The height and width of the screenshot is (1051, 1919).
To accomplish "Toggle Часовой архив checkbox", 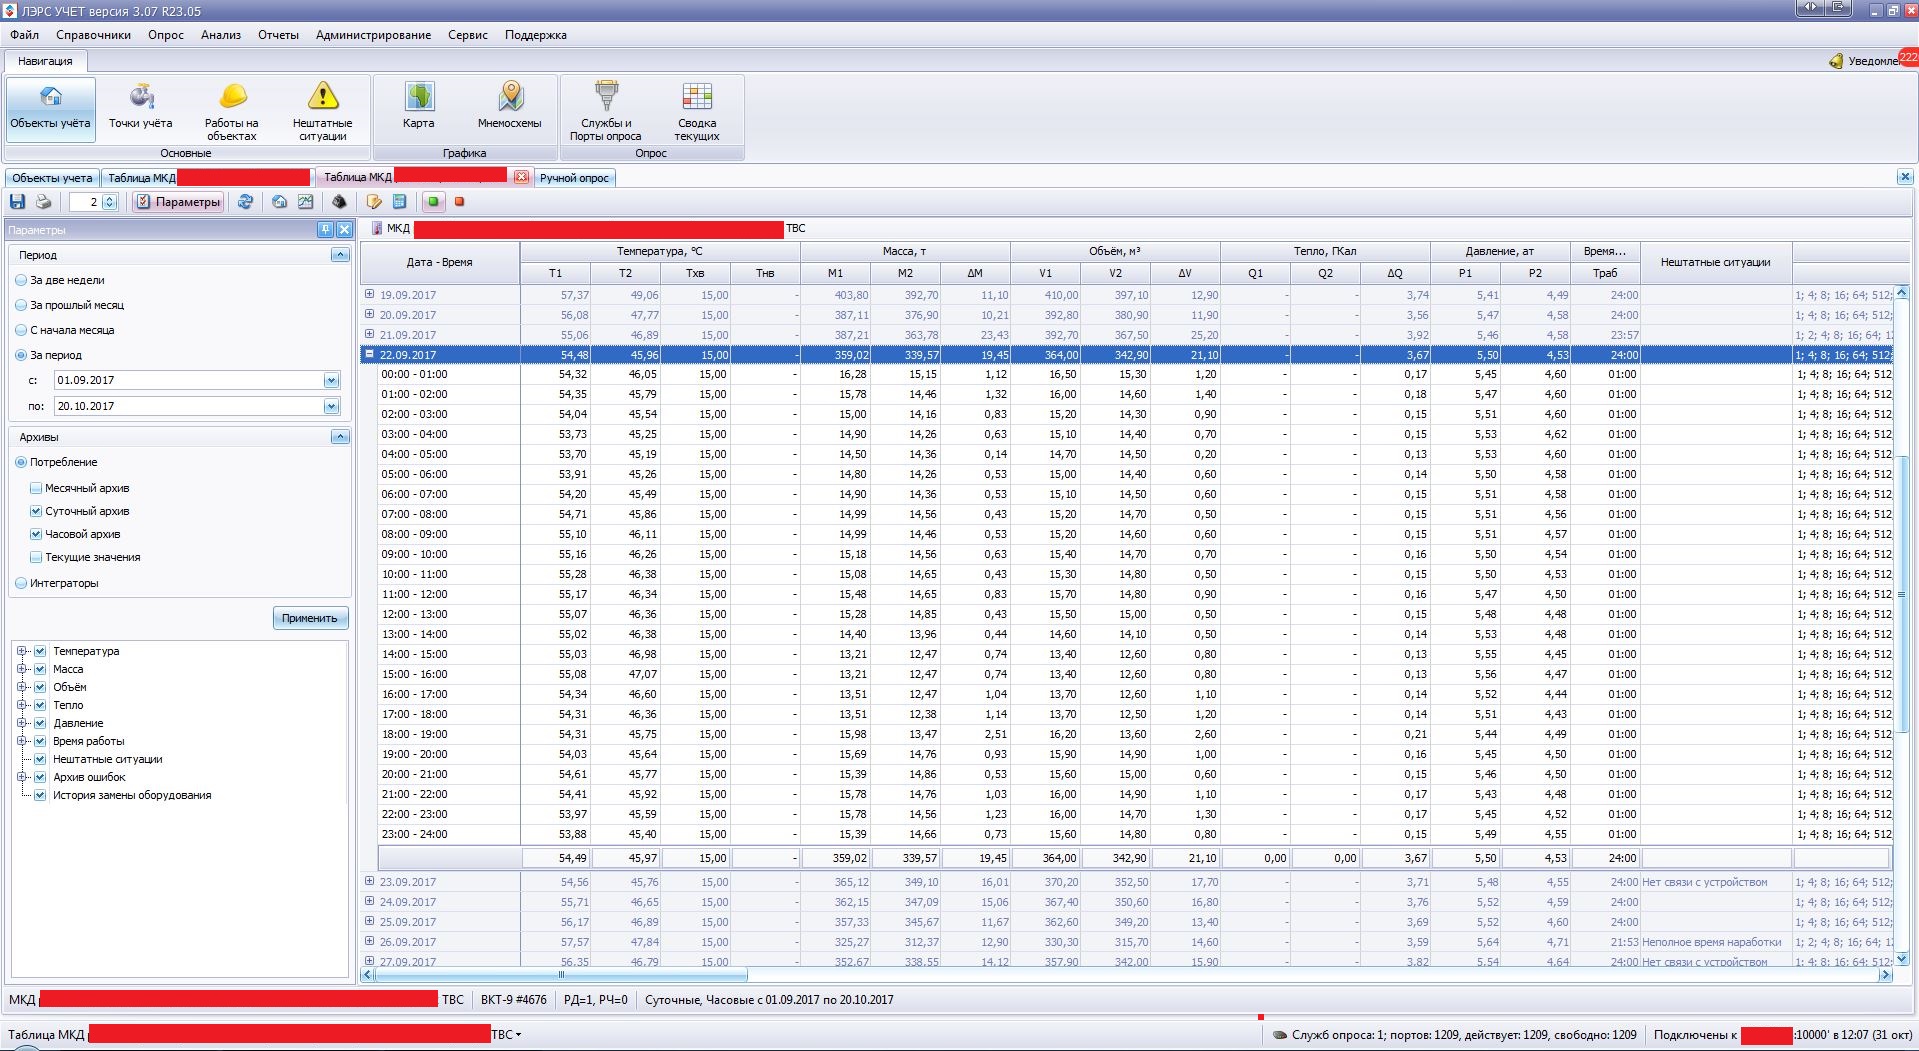I will pos(36,535).
